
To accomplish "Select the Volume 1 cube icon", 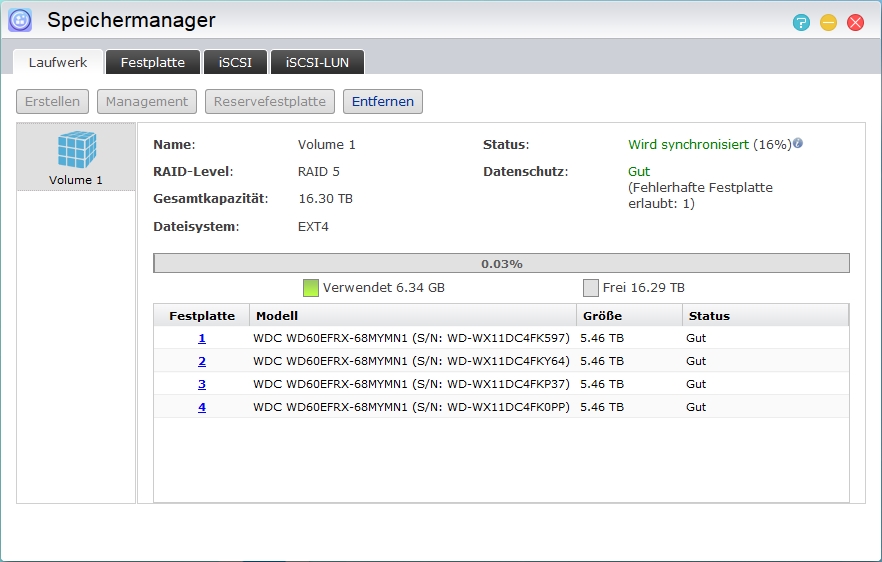I will (77, 151).
